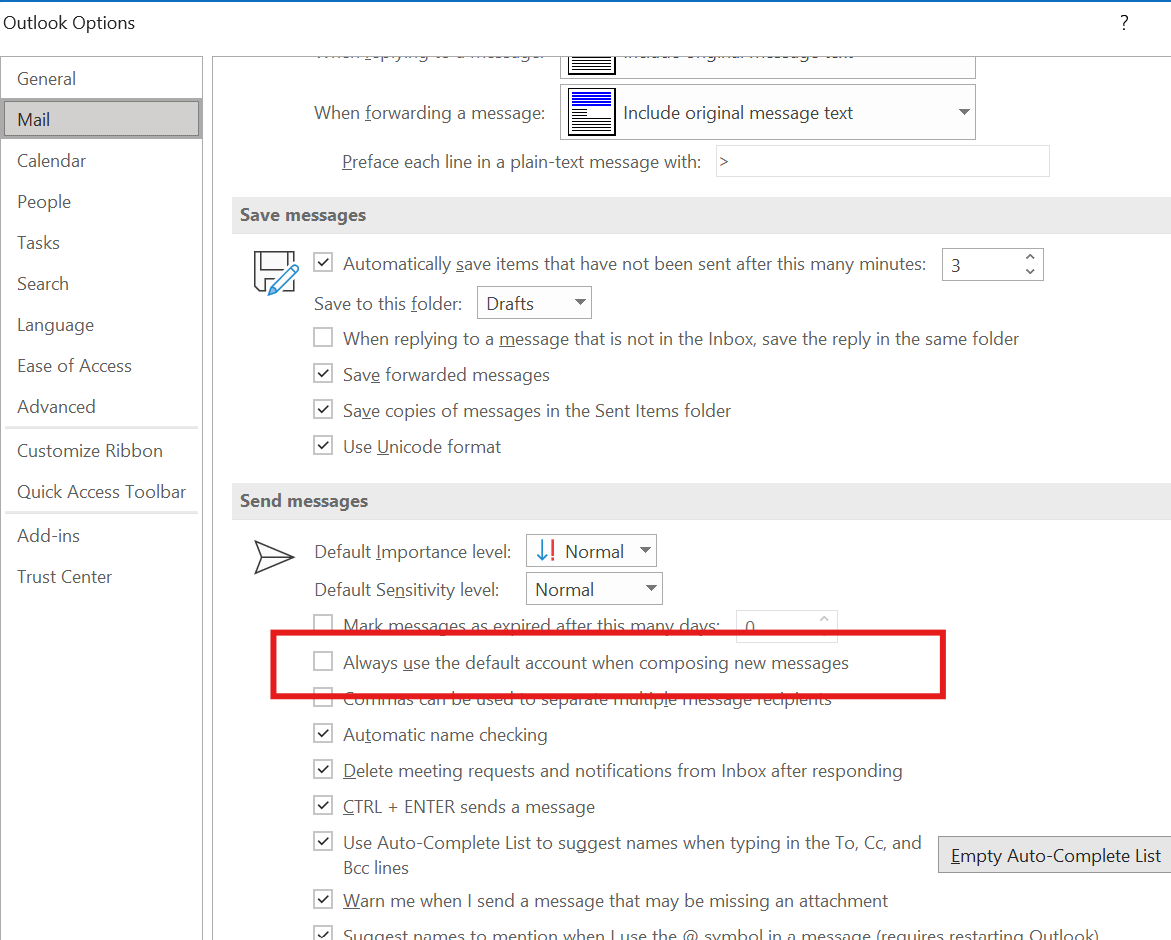Viewport: 1171px width, 940px height.
Task: Click the Help question mark icon
Action: pyautogui.click(x=1123, y=22)
